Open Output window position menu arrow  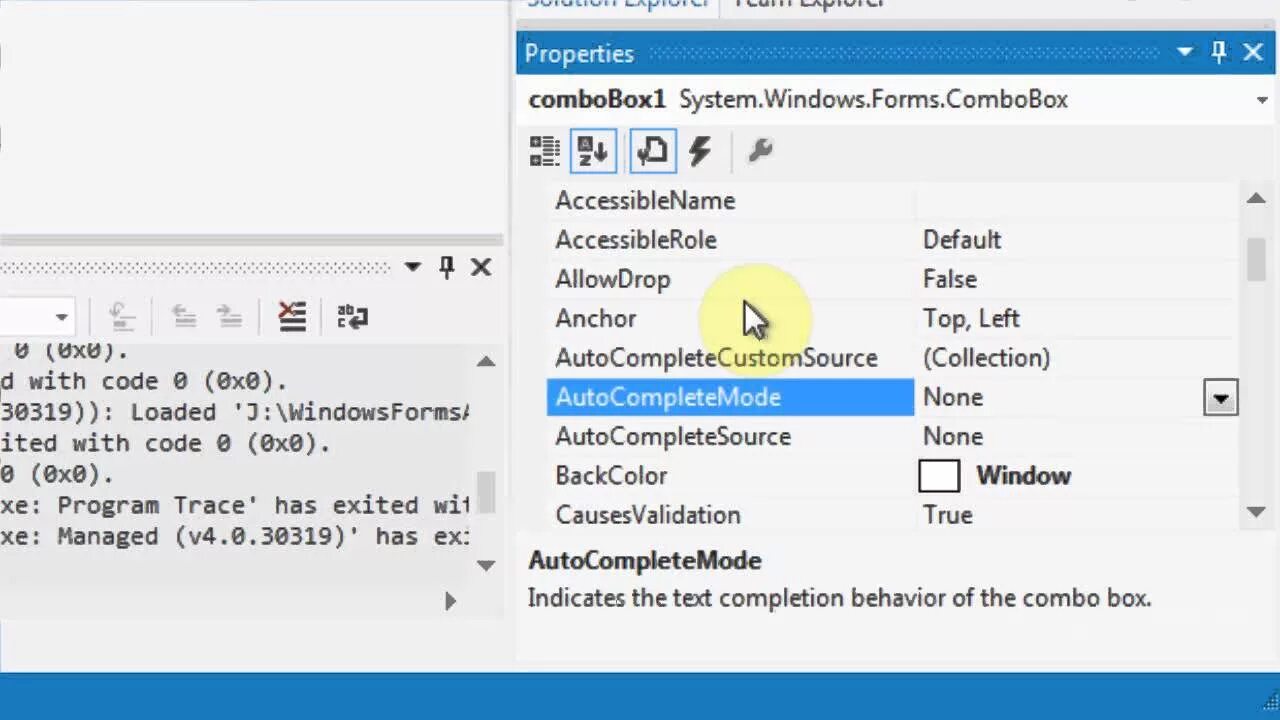(413, 267)
